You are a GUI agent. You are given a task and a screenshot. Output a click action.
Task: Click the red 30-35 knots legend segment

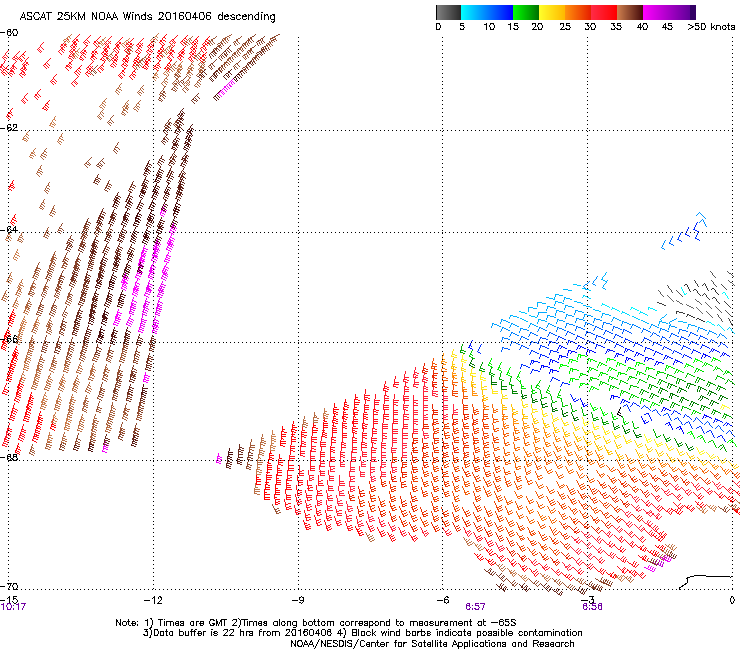point(604,12)
